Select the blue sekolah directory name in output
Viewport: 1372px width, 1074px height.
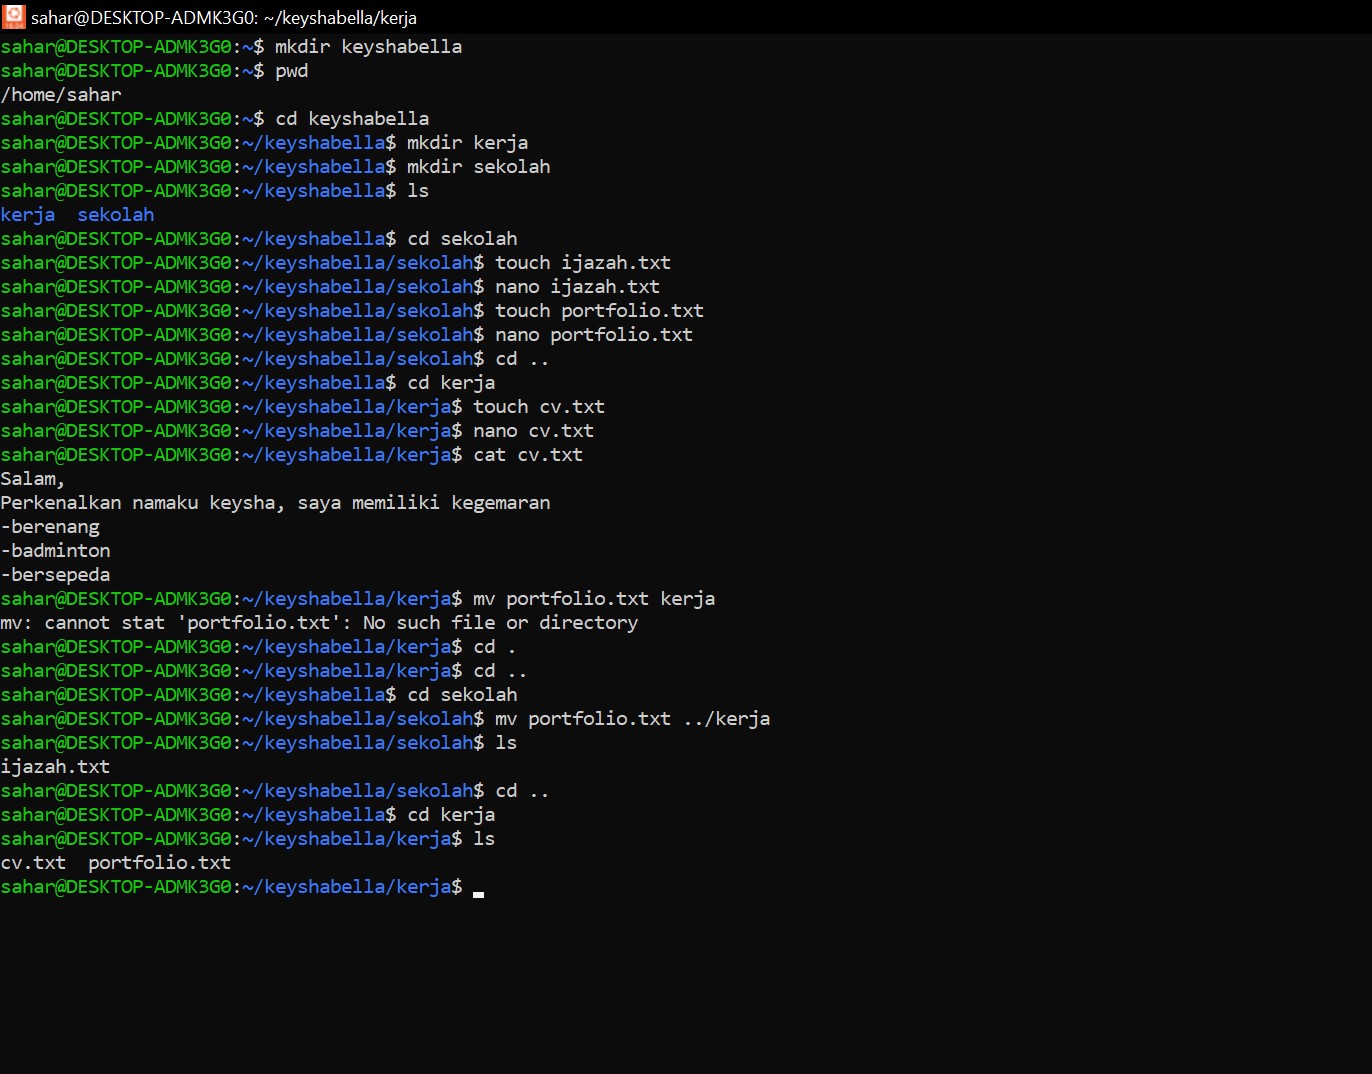pyautogui.click(x=115, y=214)
